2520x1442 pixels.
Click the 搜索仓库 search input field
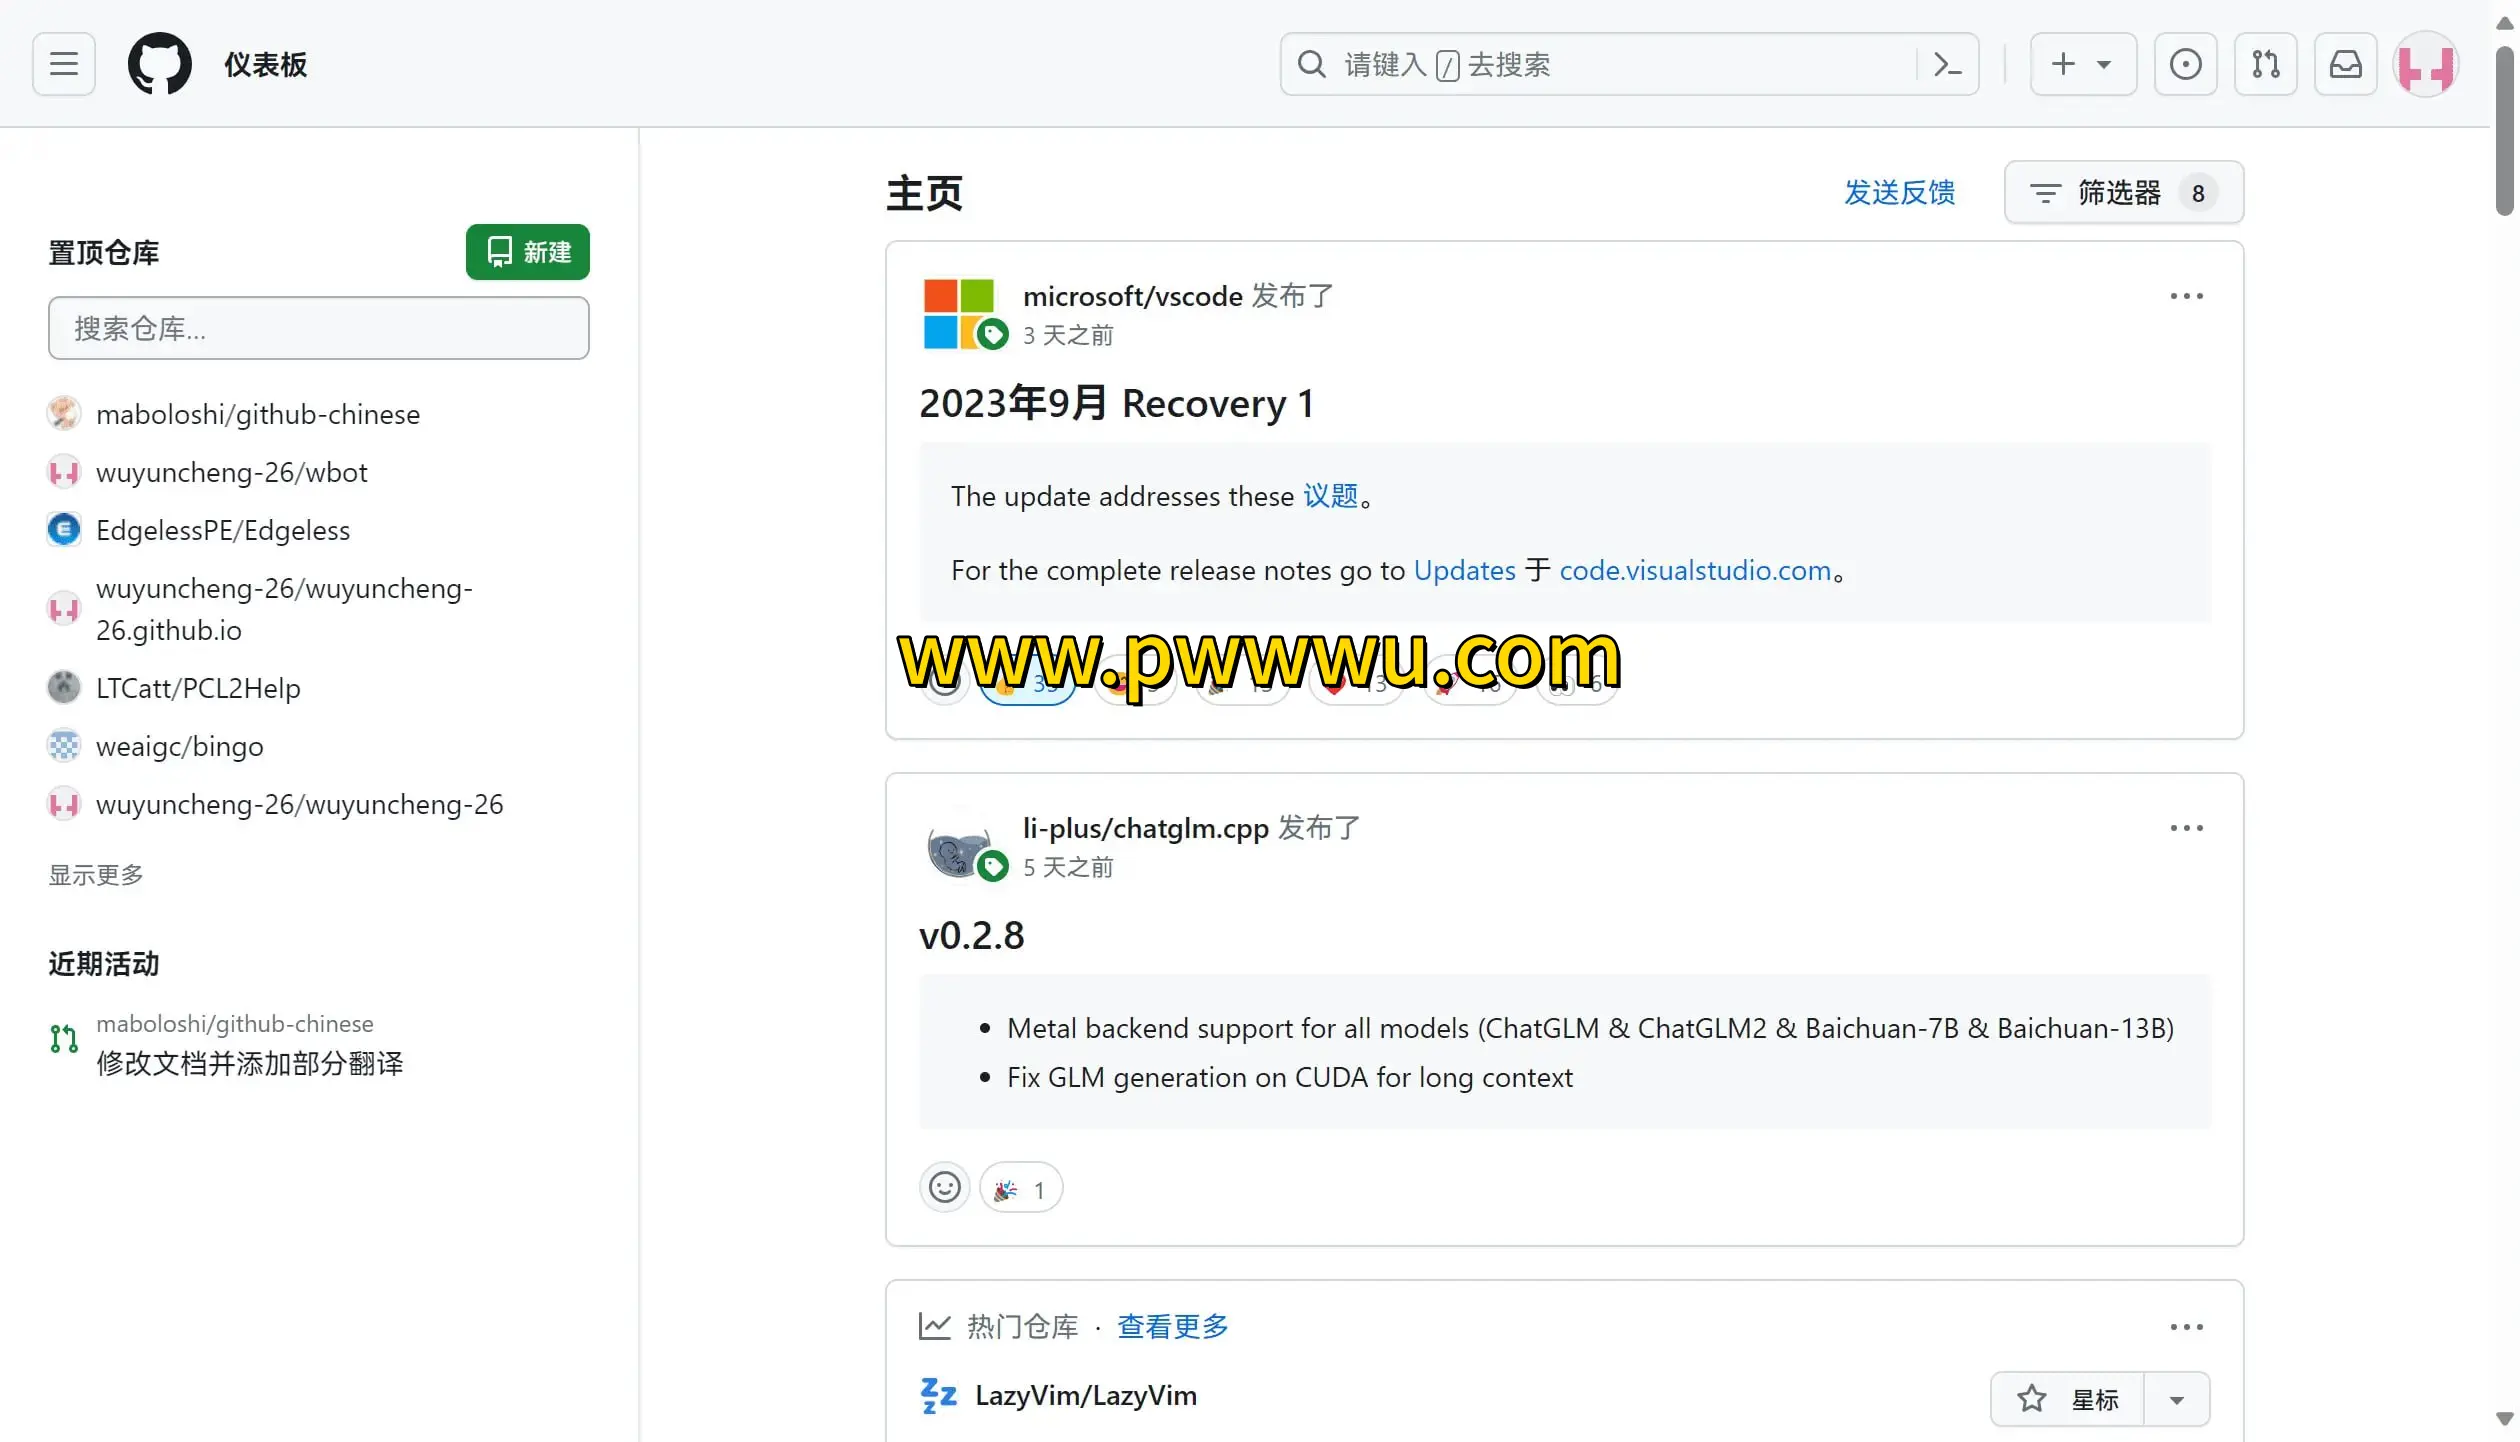coord(318,328)
